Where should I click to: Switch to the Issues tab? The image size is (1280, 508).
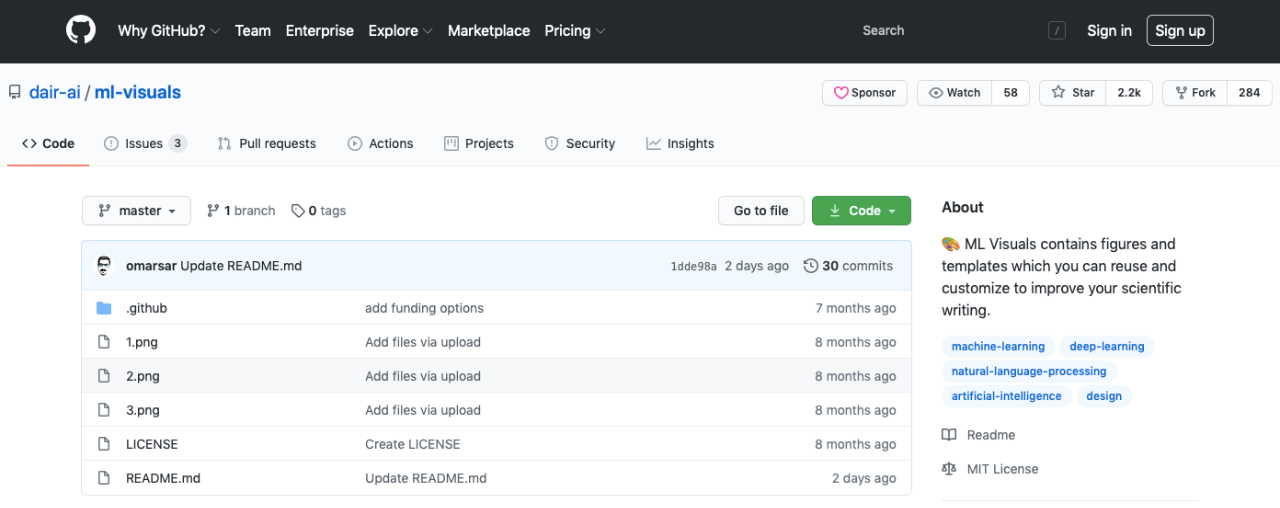click(x=144, y=144)
